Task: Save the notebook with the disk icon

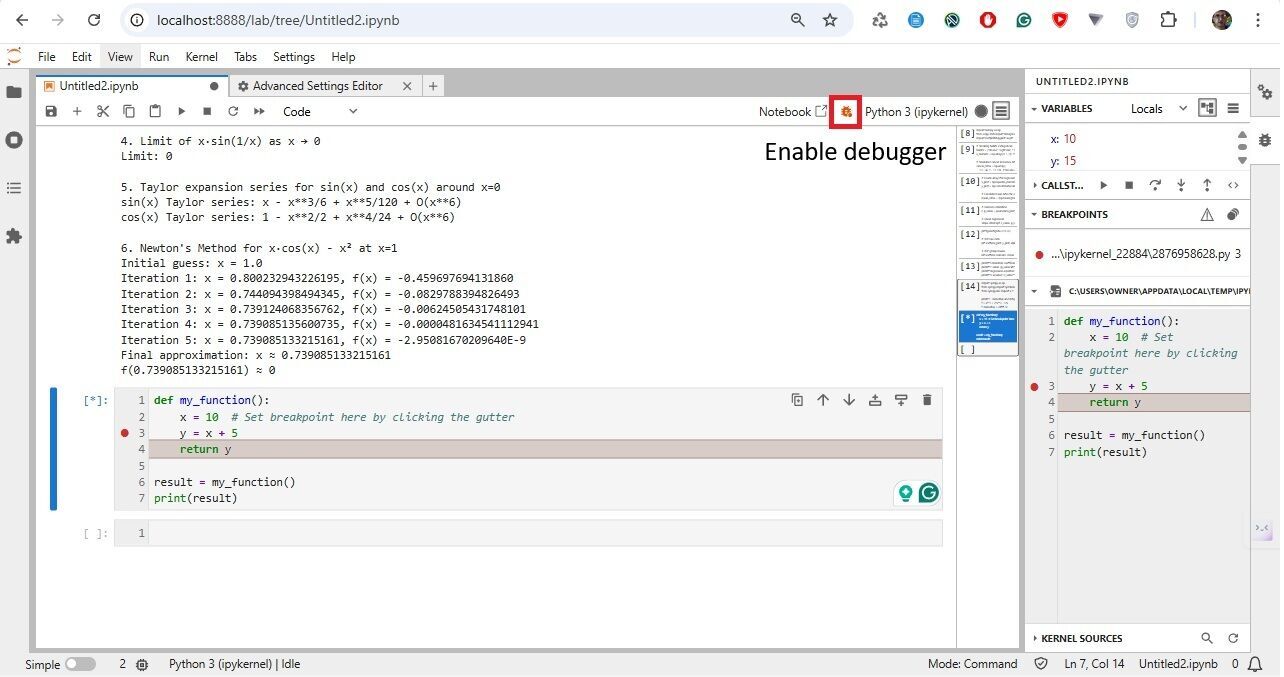Action: (51, 111)
